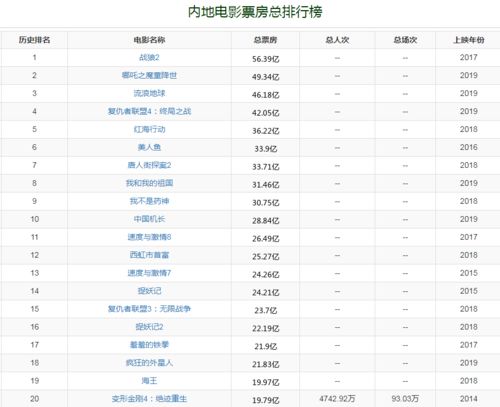Open the 哪吒之魔童降世 movie link
This screenshot has width=500, height=407.
[149, 75]
